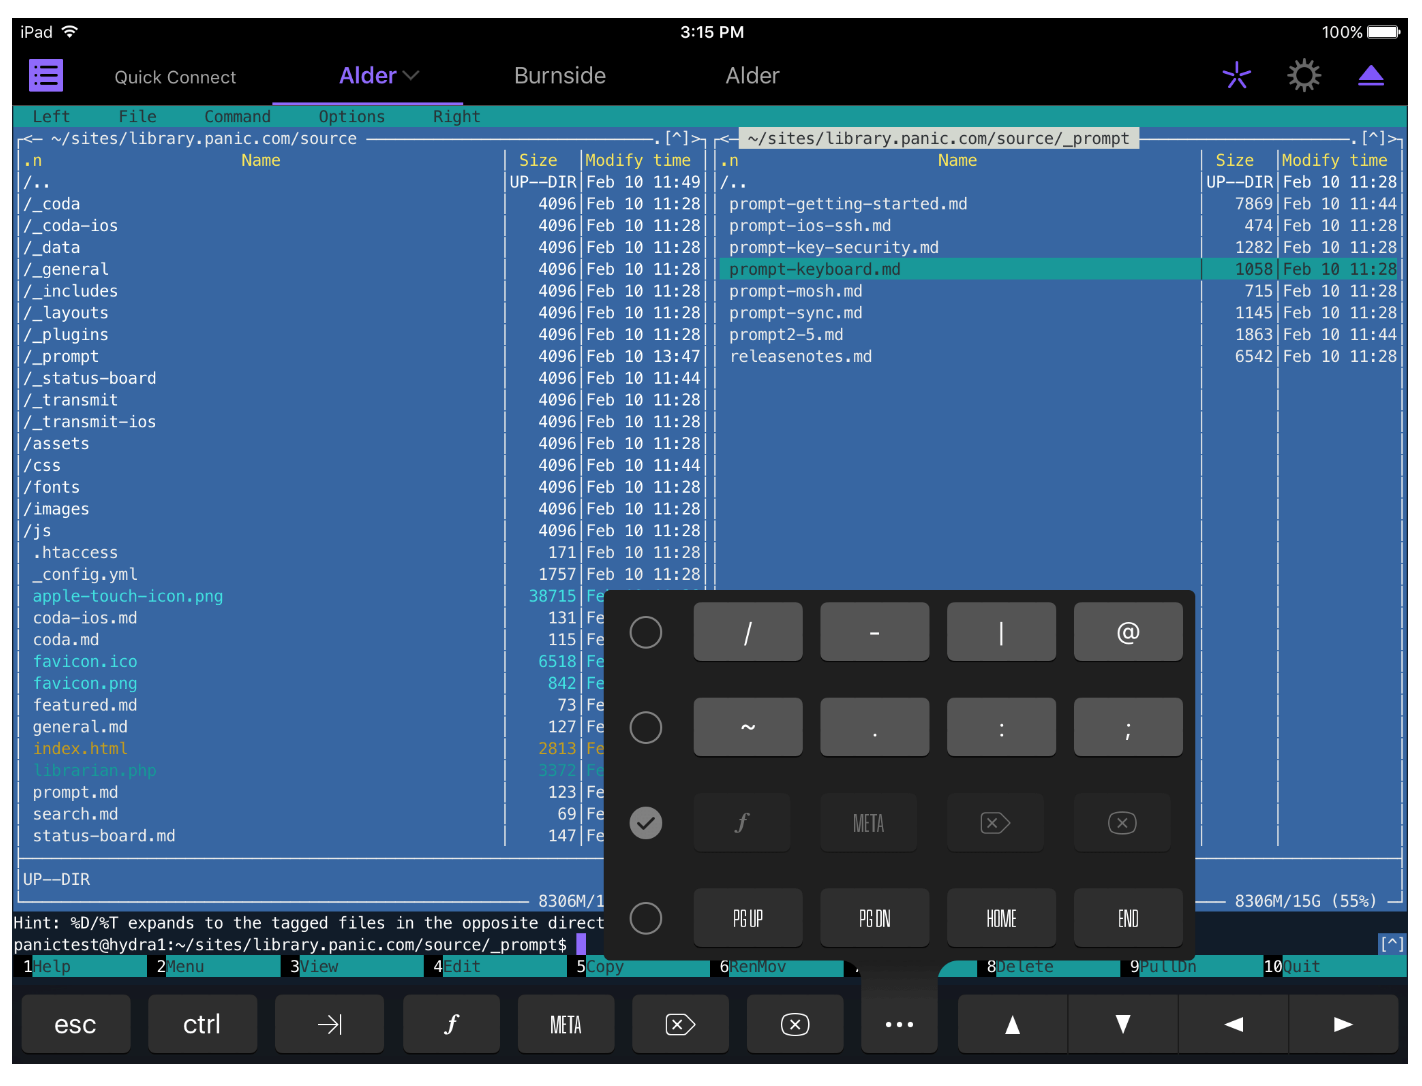Click the left panel [^] history toggle
The height and width of the screenshot is (1086, 1422).
[677, 138]
